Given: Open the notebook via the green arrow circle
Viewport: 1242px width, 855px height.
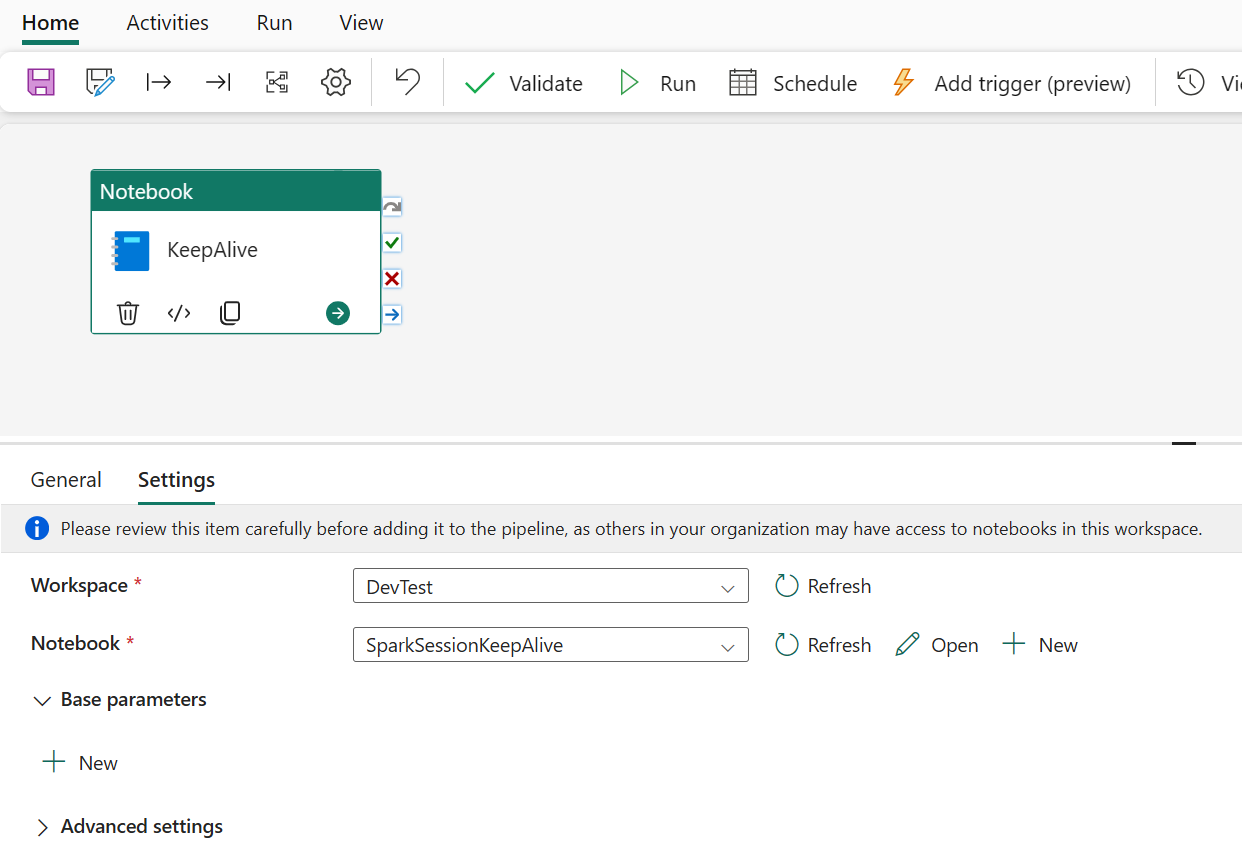Looking at the screenshot, I should point(337,313).
